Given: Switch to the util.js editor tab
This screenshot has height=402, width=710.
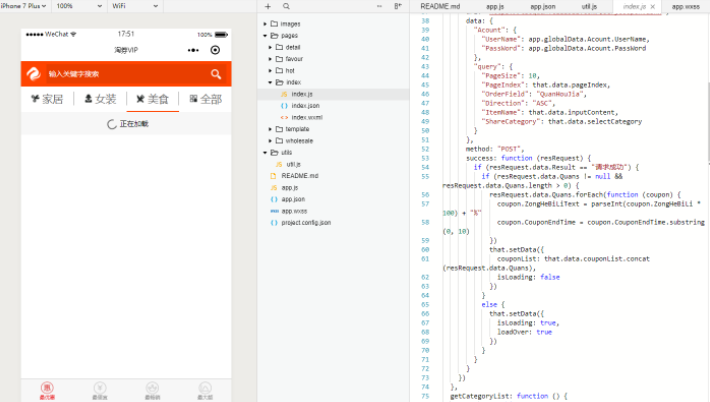Looking at the screenshot, I should [x=589, y=6].
